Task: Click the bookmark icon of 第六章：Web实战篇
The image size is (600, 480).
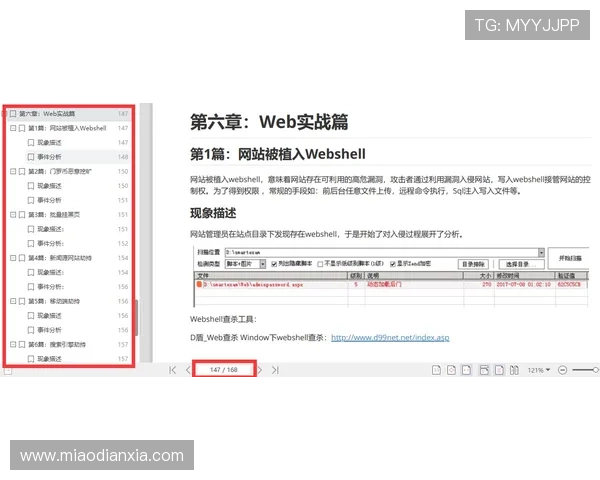Action: pos(13,114)
